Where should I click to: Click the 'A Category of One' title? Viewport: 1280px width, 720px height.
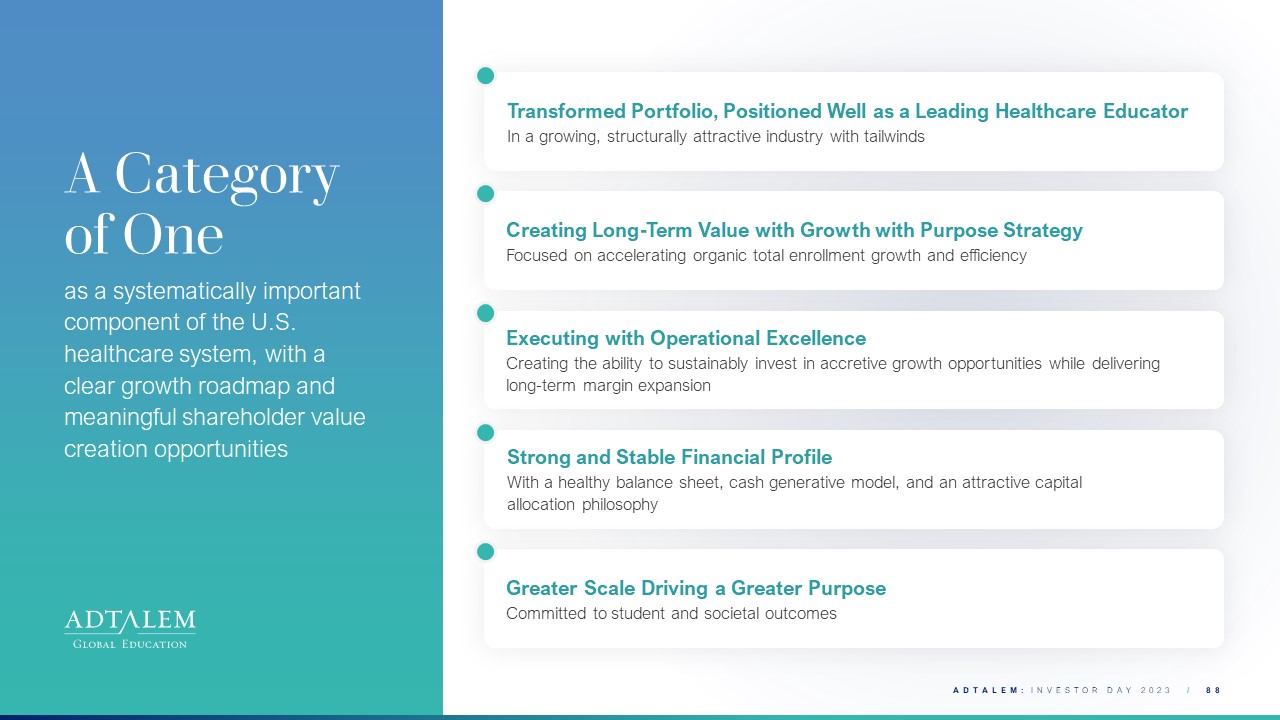point(202,205)
